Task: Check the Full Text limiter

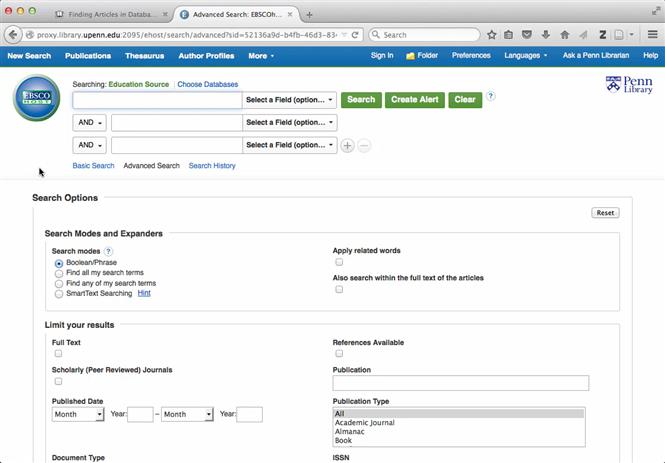Action: 58,353
